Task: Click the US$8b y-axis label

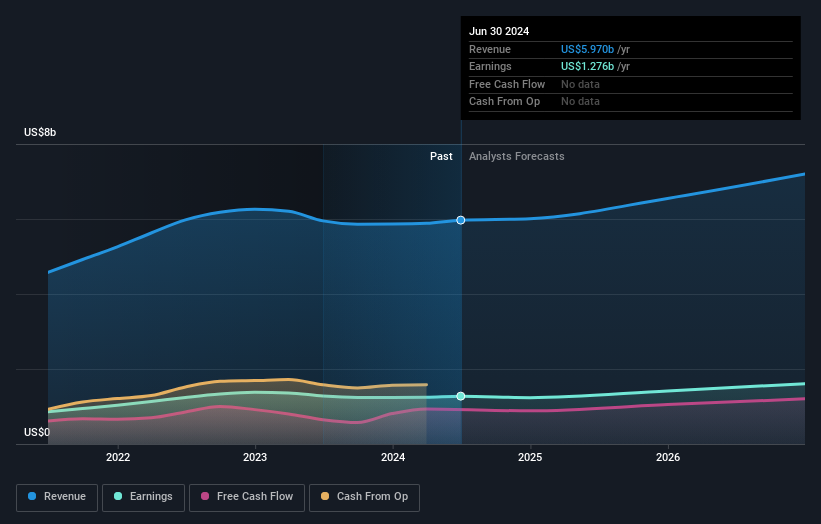Action: click(x=40, y=132)
